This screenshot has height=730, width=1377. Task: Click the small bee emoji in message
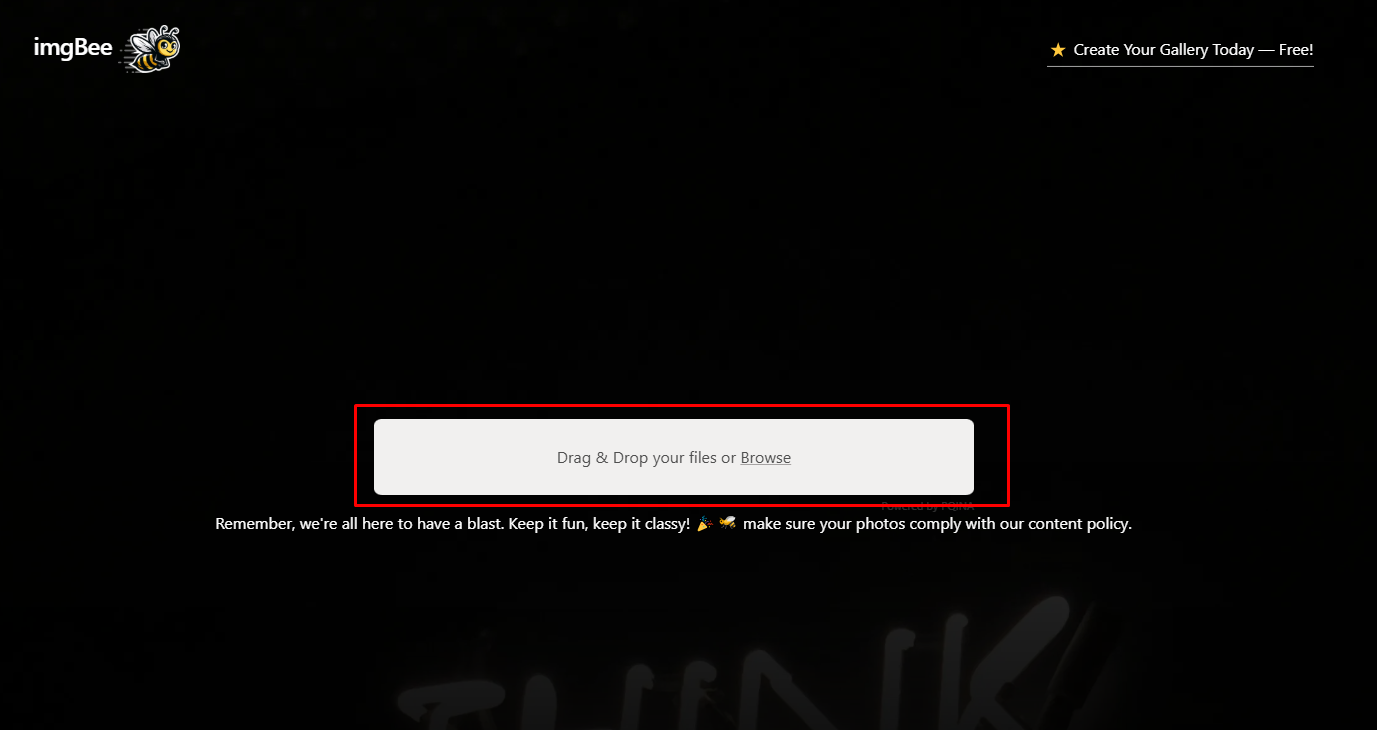pos(727,523)
